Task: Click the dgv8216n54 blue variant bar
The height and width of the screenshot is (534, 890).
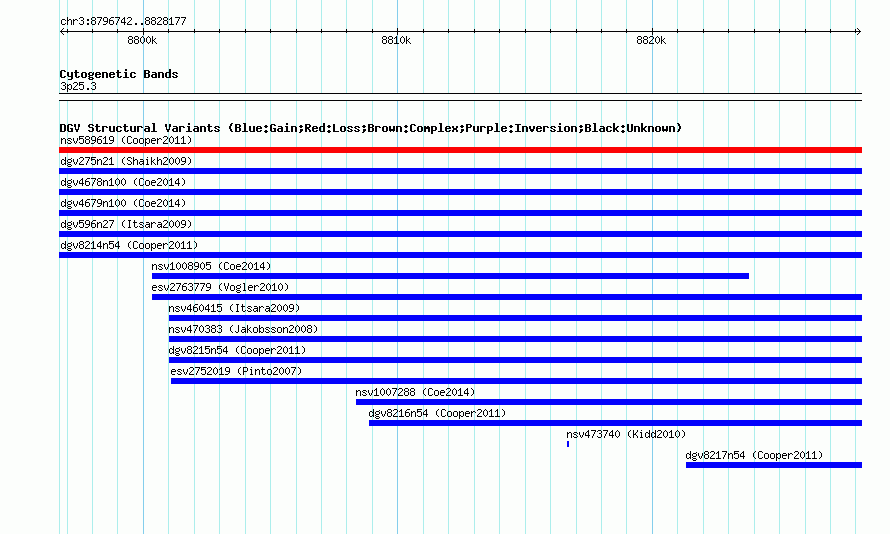Action: point(615,423)
